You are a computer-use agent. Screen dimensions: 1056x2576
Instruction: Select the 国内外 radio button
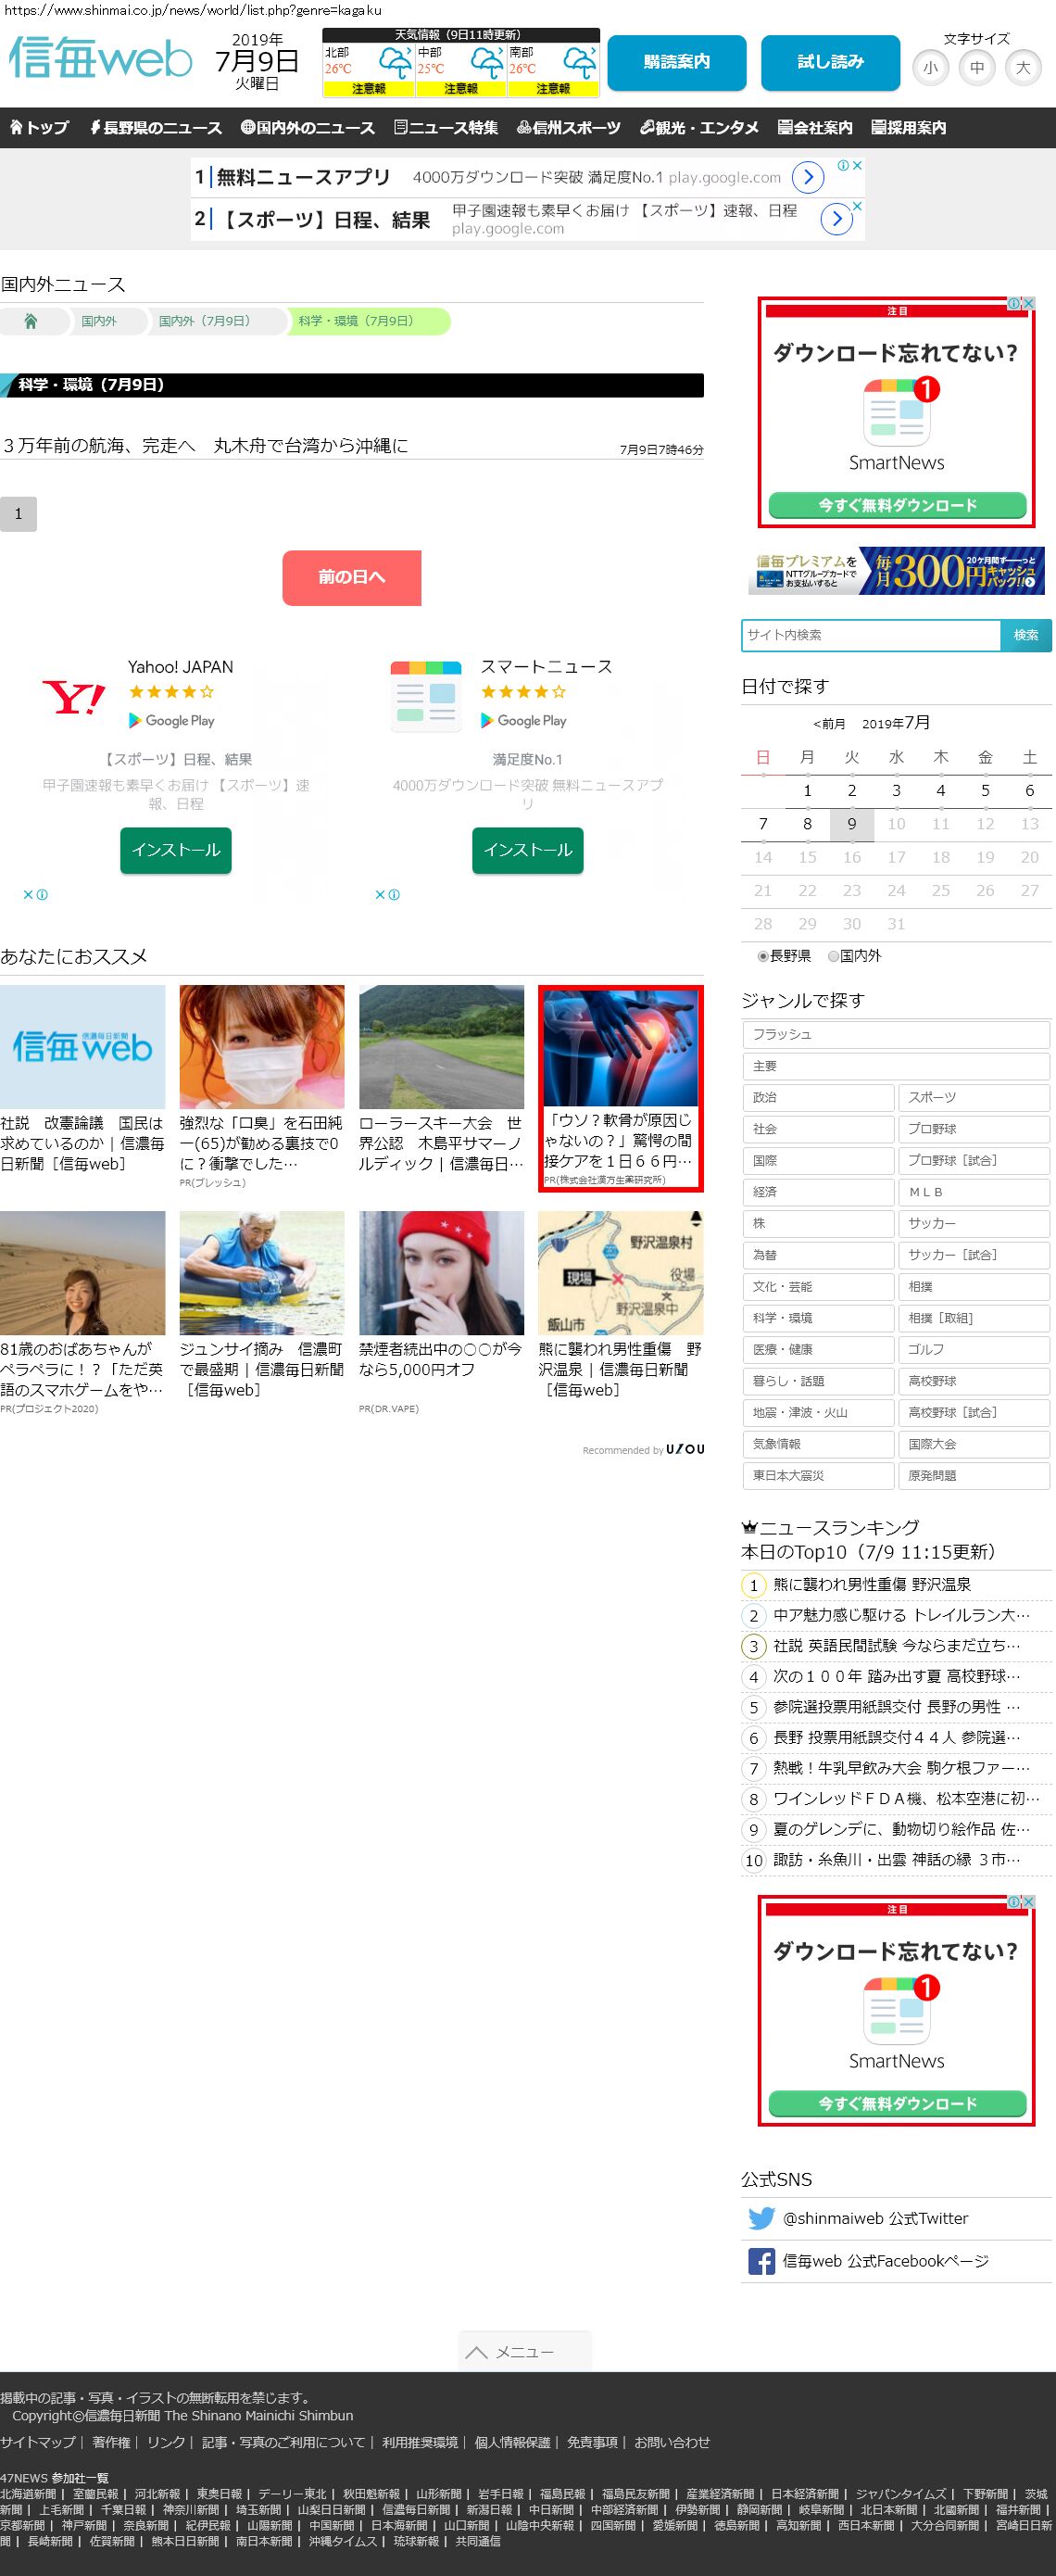(833, 956)
